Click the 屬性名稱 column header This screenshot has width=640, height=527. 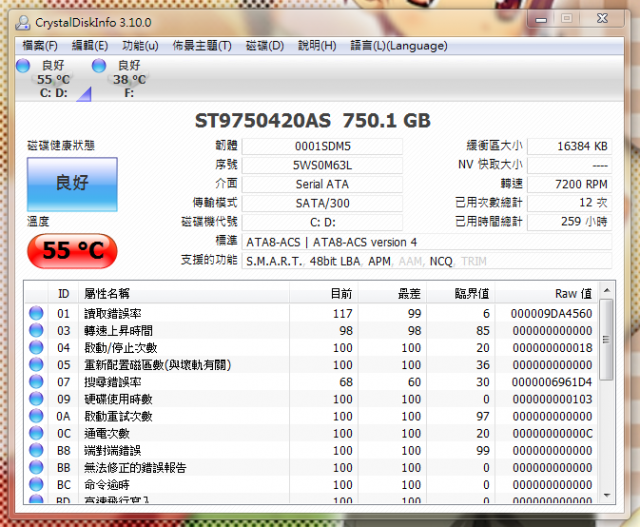coord(184,293)
